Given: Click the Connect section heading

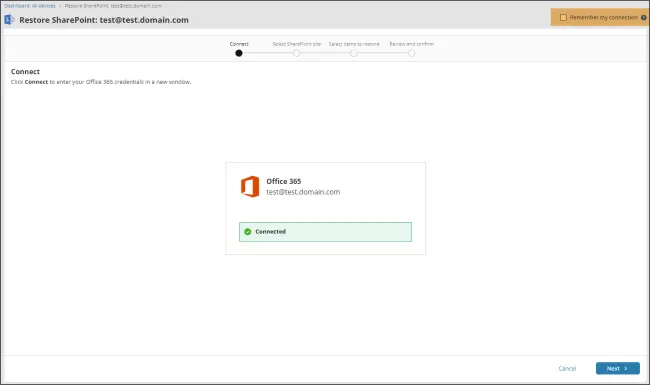Looking at the screenshot, I should [x=25, y=72].
